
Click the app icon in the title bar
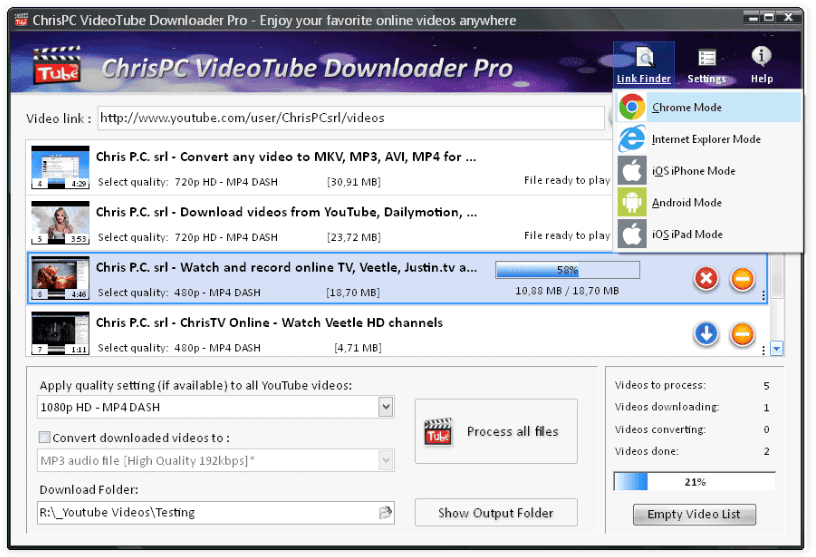[x=21, y=20]
